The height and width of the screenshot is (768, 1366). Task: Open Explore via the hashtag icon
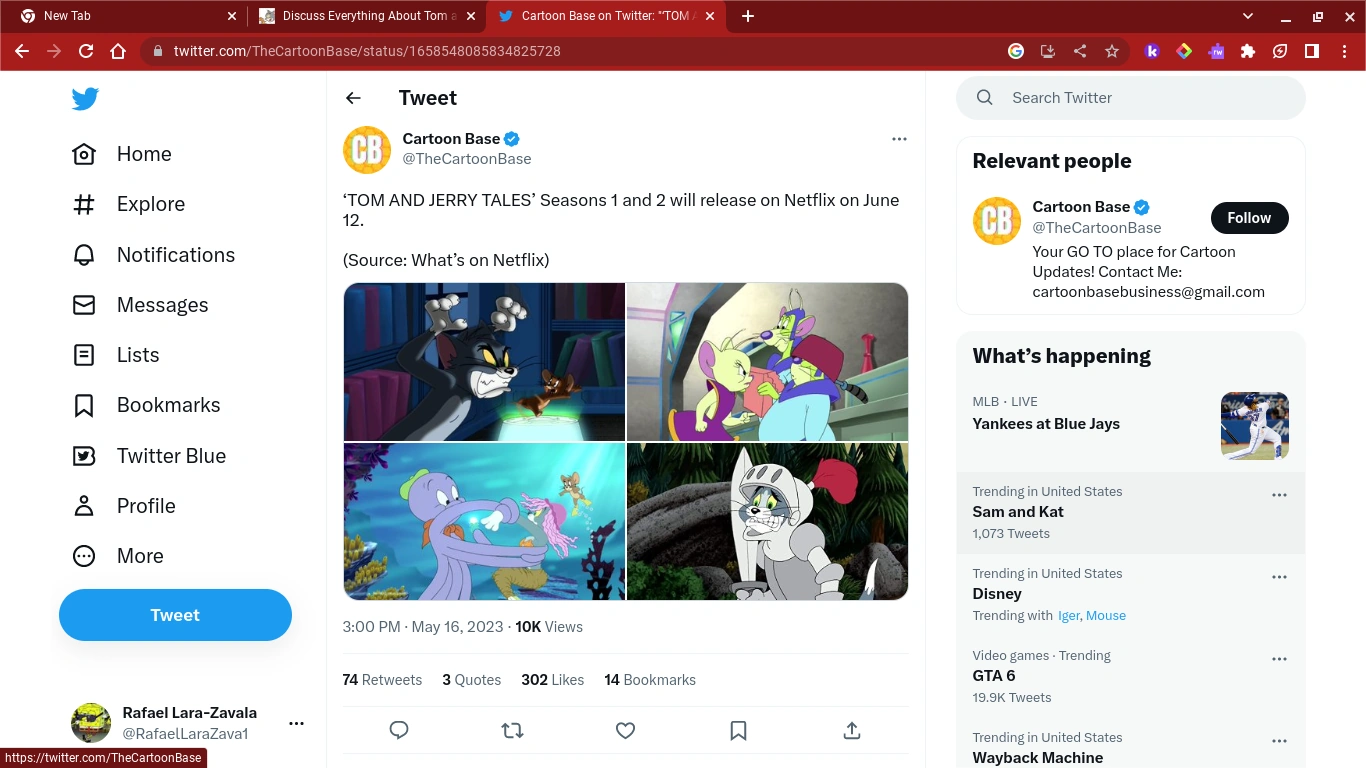click(x=84, y=204)
